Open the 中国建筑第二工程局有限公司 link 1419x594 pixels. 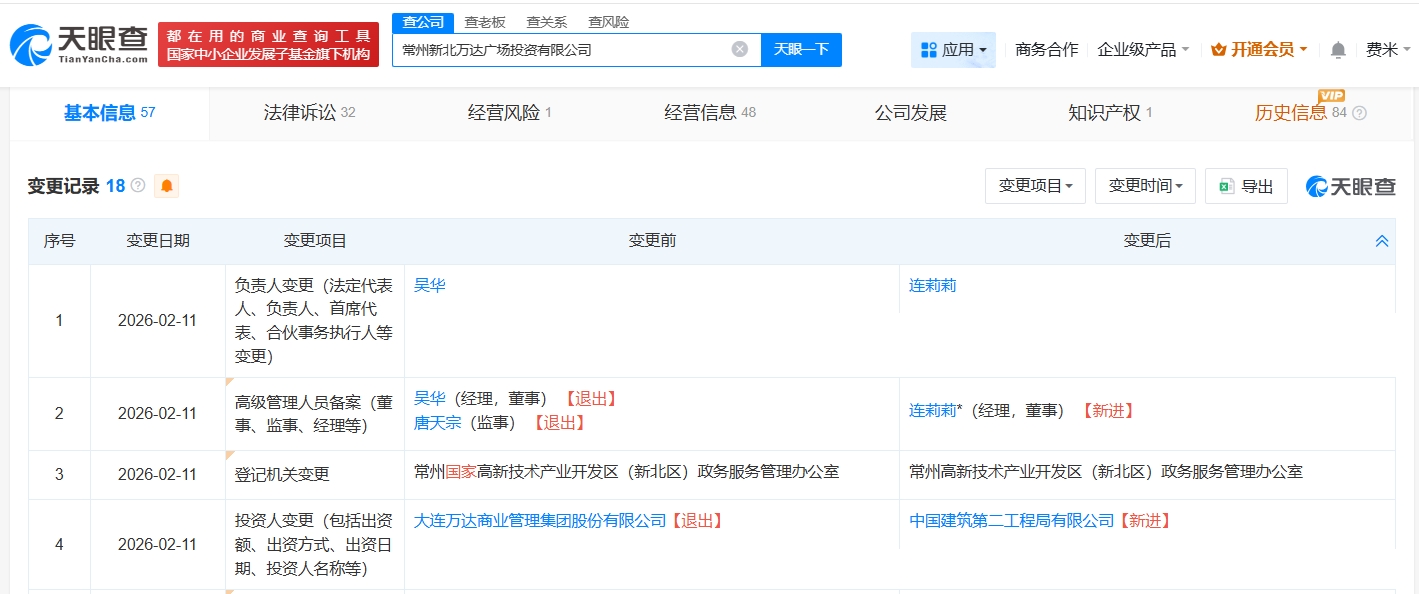coord(1011,521)
